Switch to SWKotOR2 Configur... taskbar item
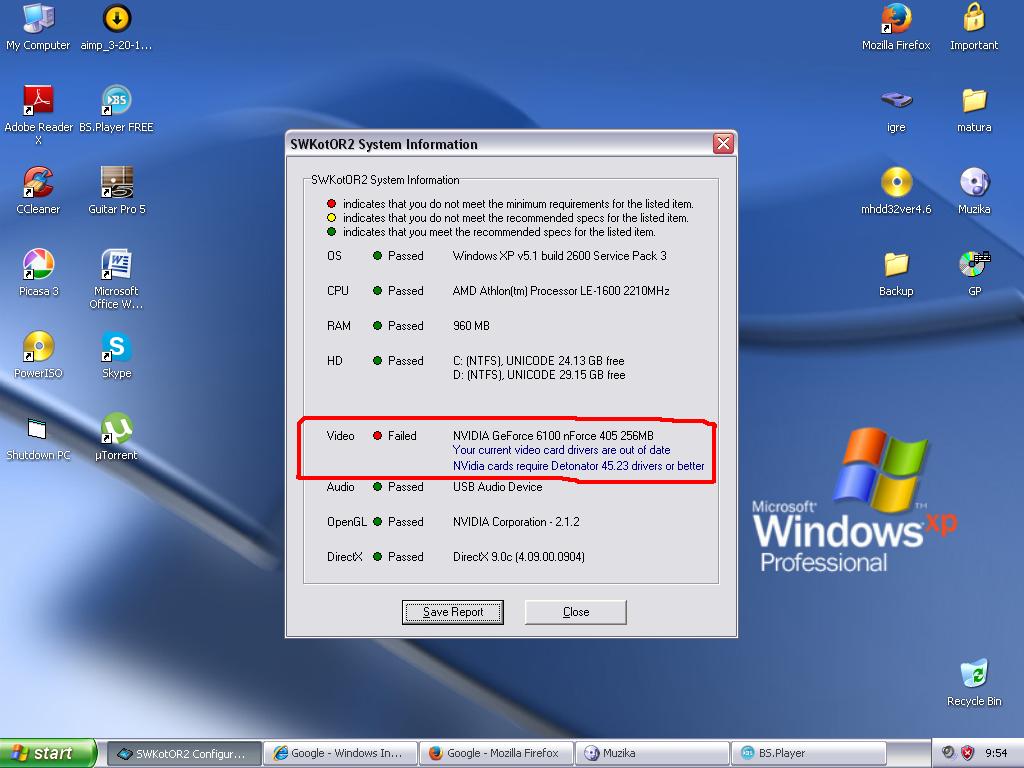This screenshot has height=768, width=1024. pos(184,753)
